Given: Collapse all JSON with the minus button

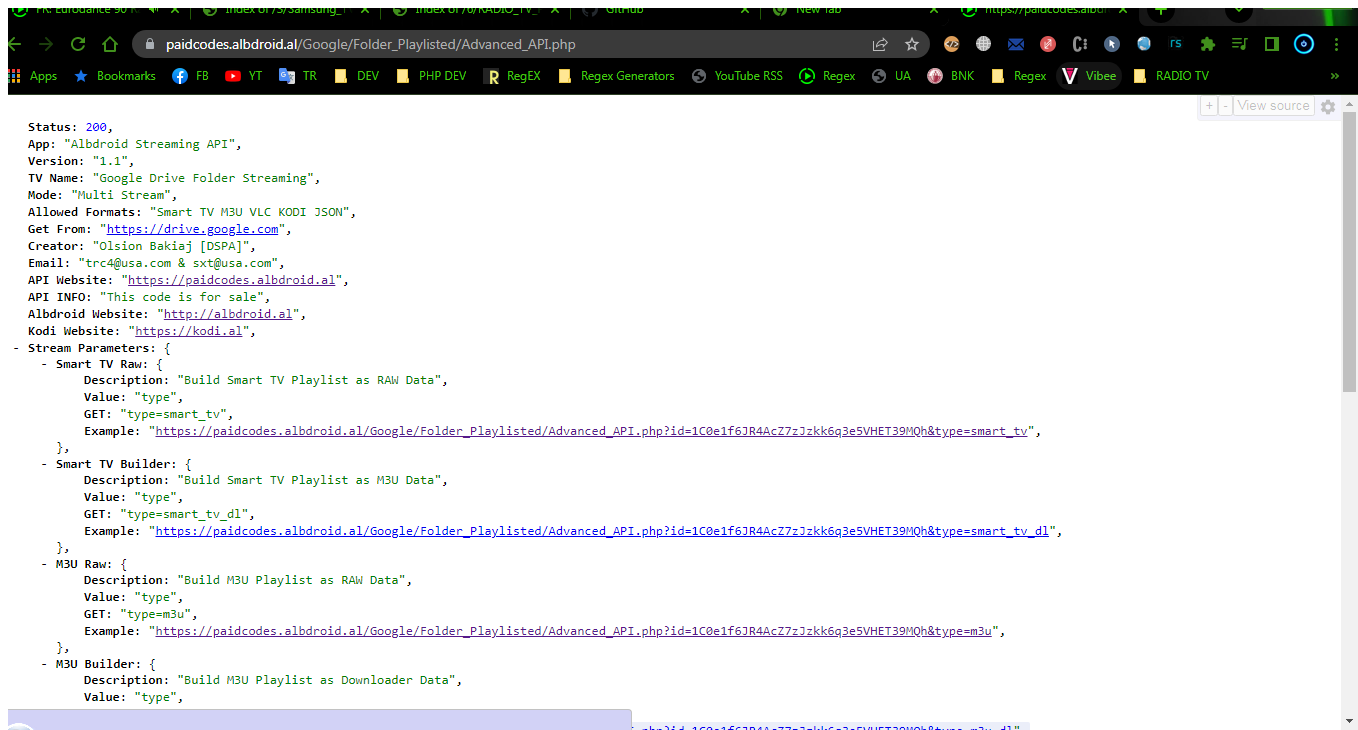Looking at the screenshot, I should (x=1225, y=106).
